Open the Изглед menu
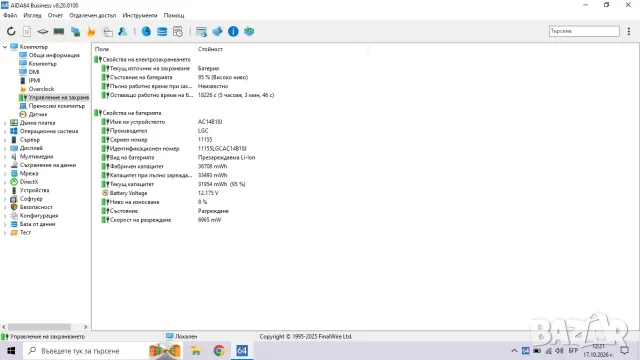The height and width of the screenshot is (360, 640). pyautogui.click(x=32, y=16)
